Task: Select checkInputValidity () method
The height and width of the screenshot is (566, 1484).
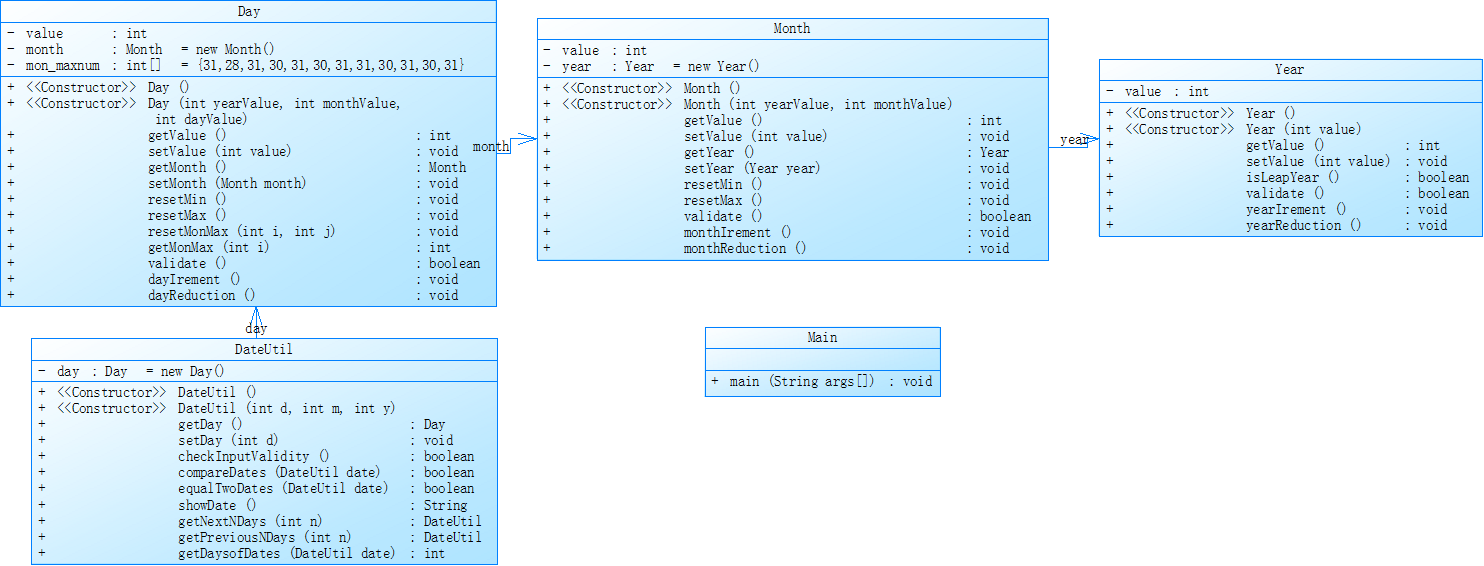Action: tap(256, 456)
